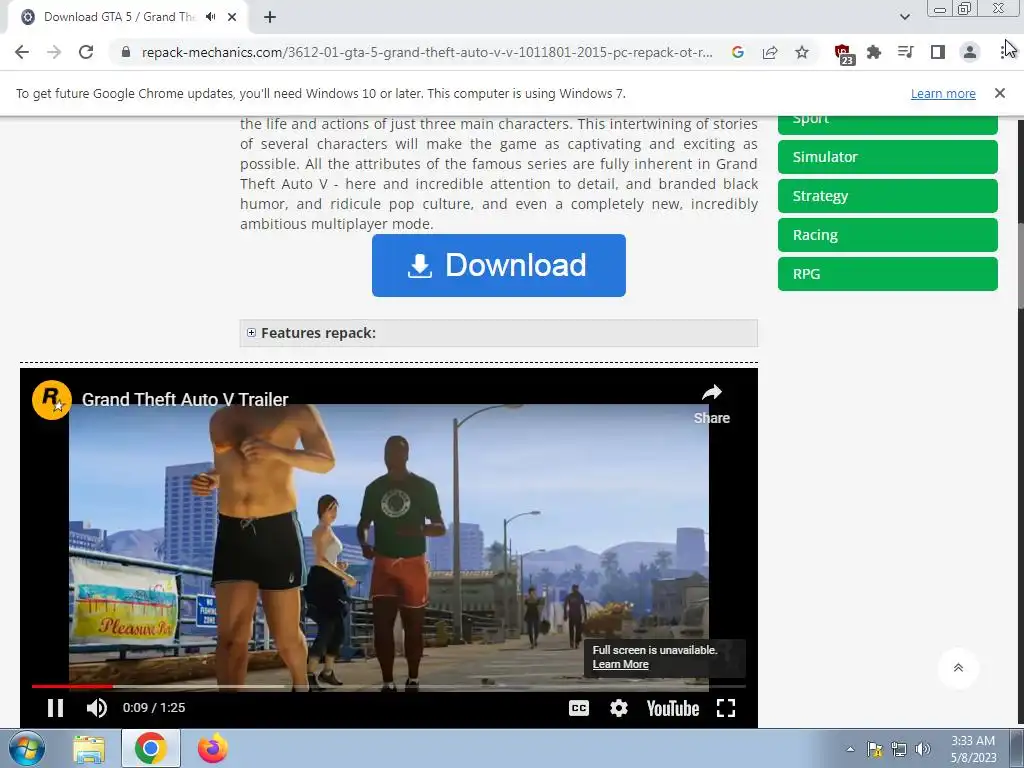Launch Firefox from the taskbar
The height and width of the screenshot is (768, 1024).
213,749
